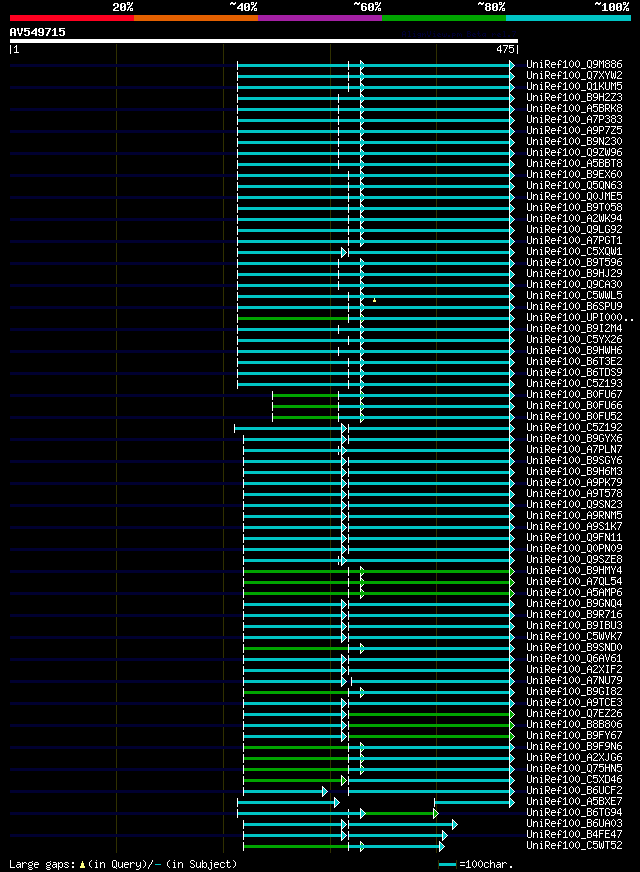This screenshot has height=872, width=640.
Task: Select the UniRef100_B0FU52 label
Action: [x=574, y=417]
